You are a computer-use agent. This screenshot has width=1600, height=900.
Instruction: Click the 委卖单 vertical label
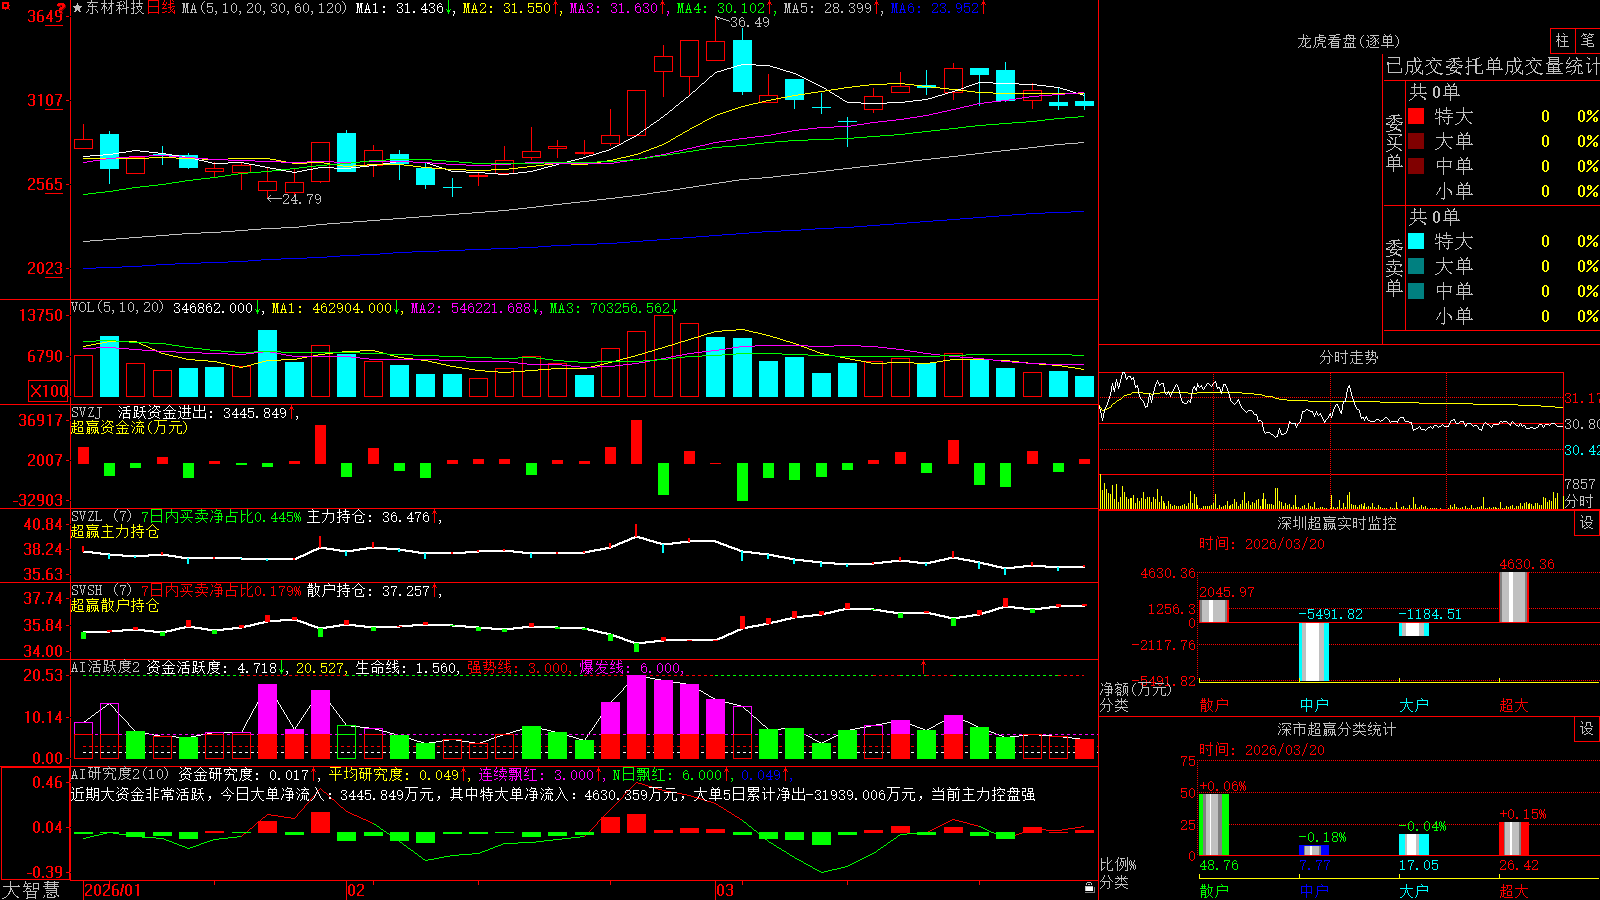pyautogui.click(x=1394, y=268)
